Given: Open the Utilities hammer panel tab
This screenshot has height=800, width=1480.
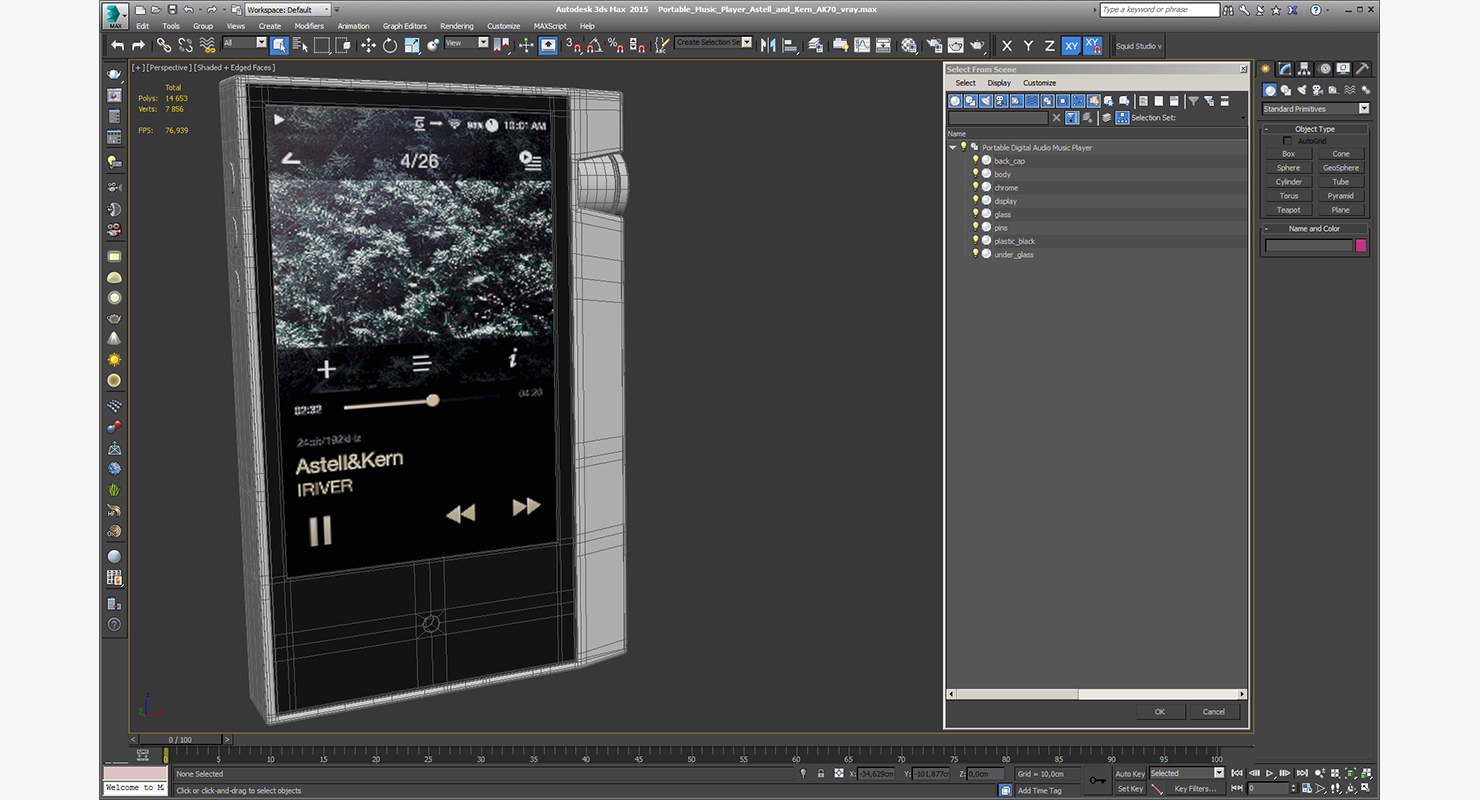Looking at the screenshot, I should 1363,69.
